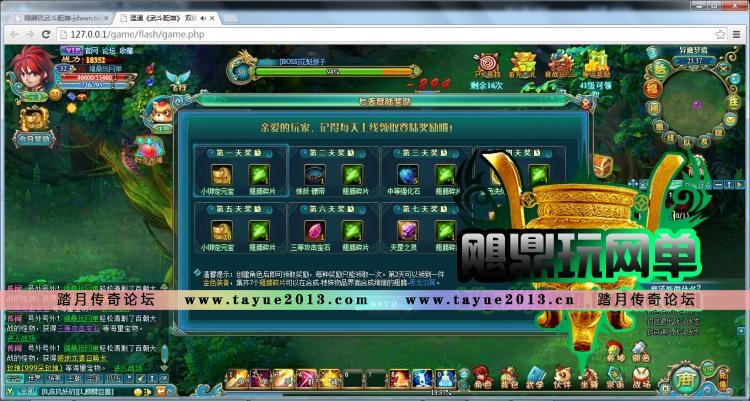Open the 武学 martial skills book icon
Screen dimensions: 750x401
click(x=535, y=377)
